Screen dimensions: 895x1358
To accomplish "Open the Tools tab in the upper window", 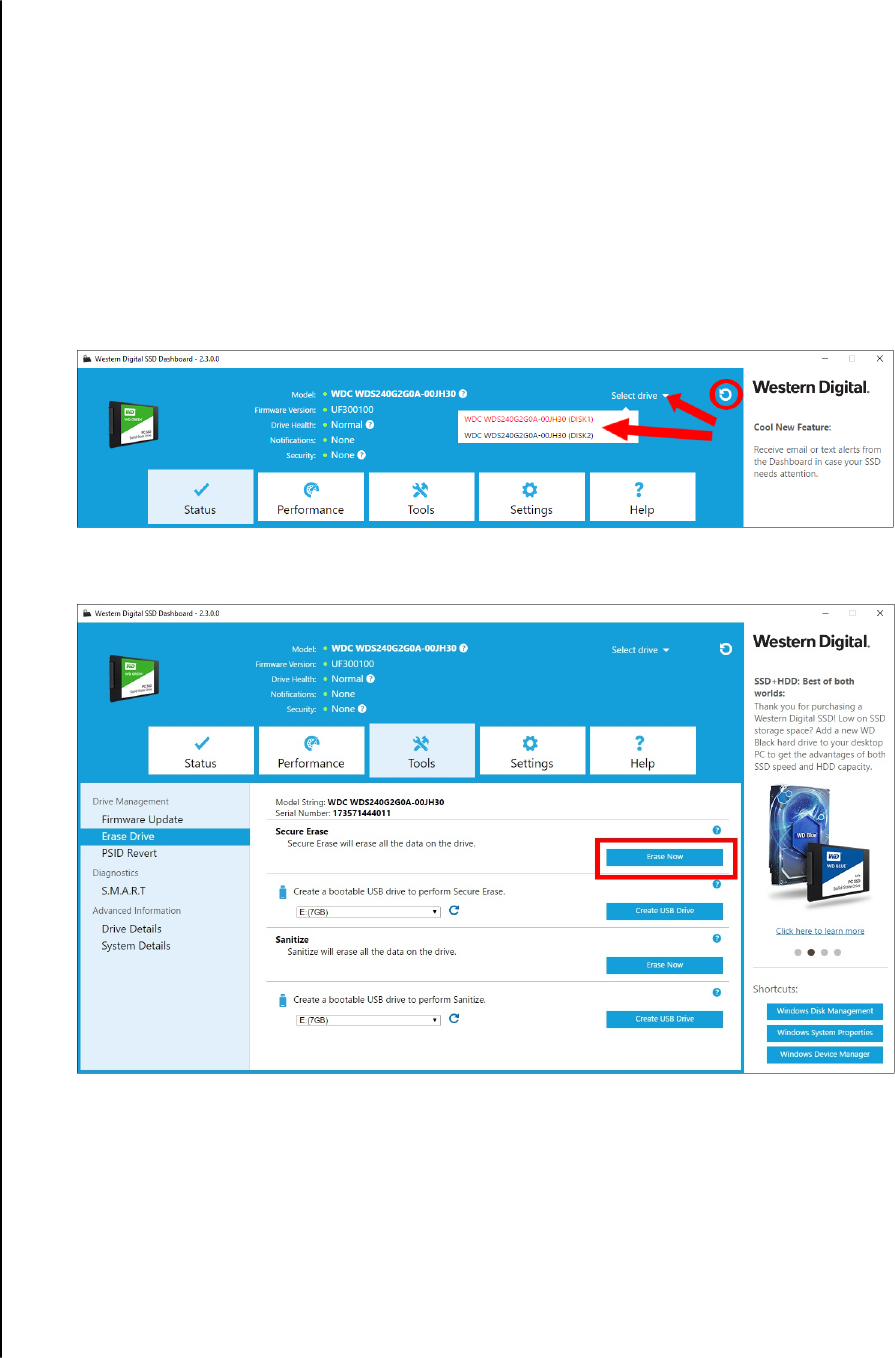I will point(421,497).
